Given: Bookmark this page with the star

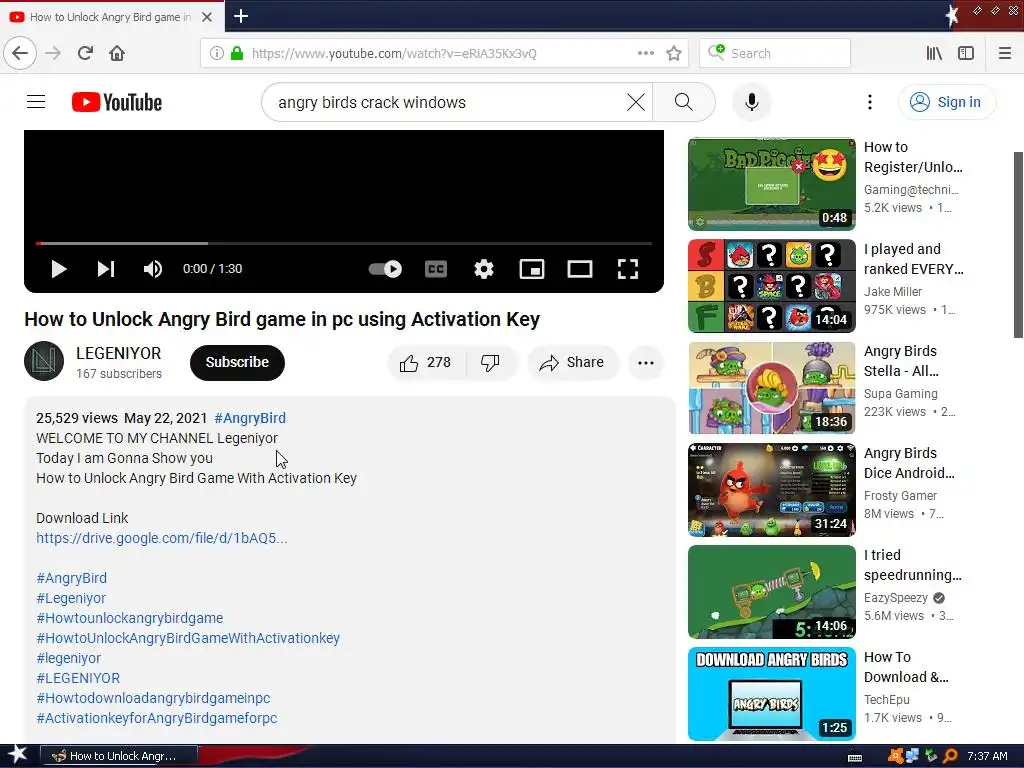Looking at the screenshot, I should click(x=674, y=53).
